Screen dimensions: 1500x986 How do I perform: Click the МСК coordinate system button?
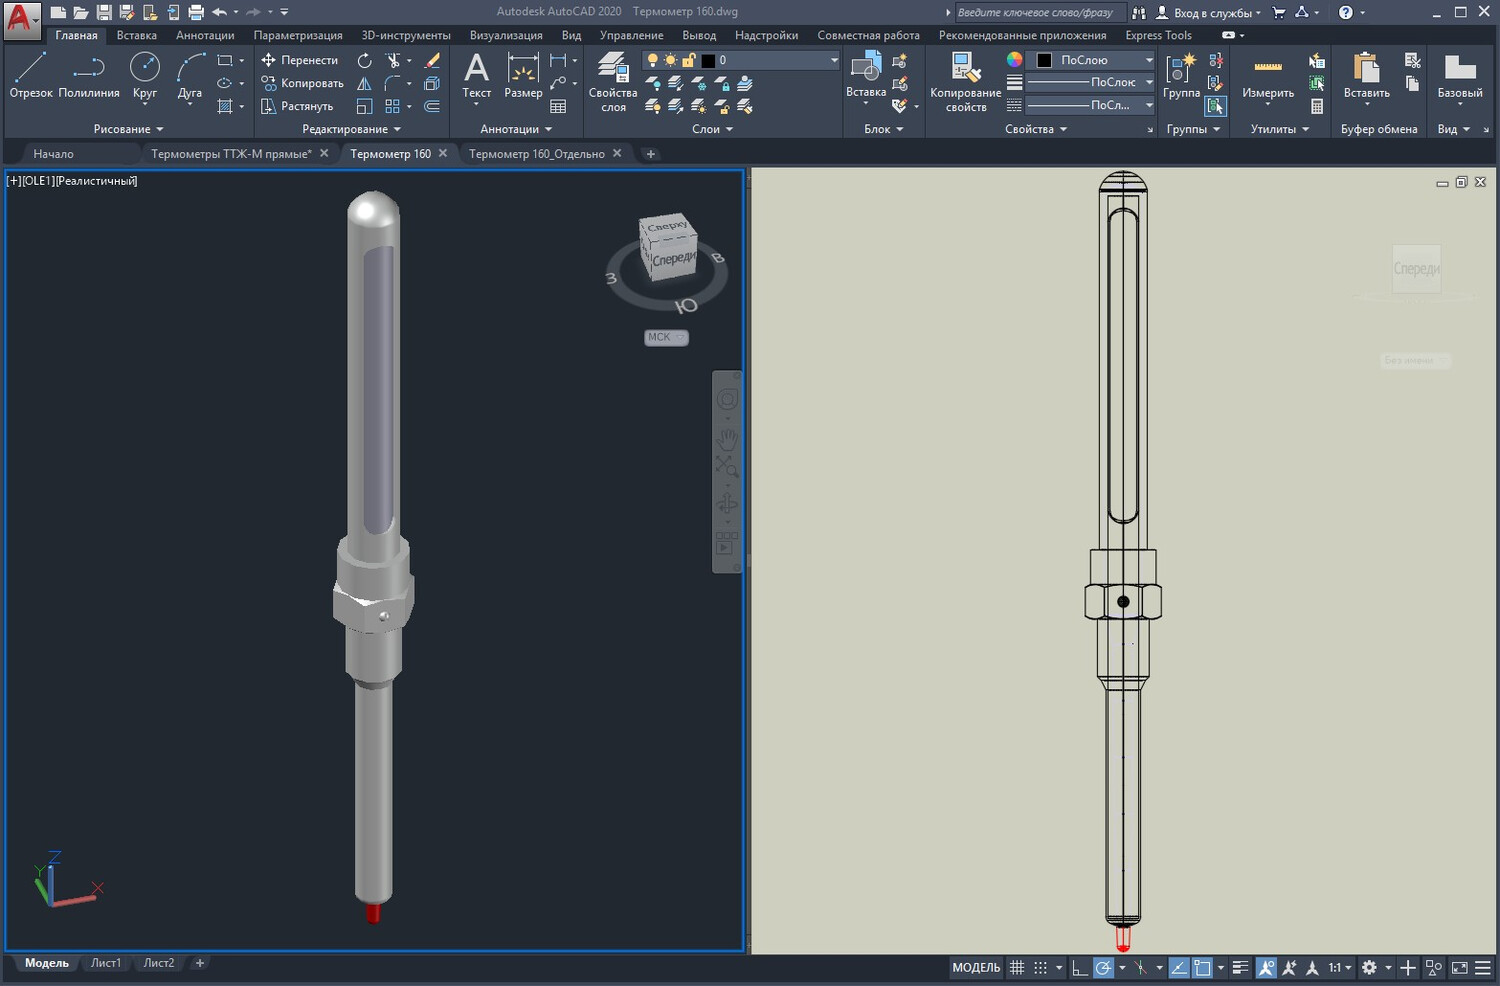click(x=666, y=337)
